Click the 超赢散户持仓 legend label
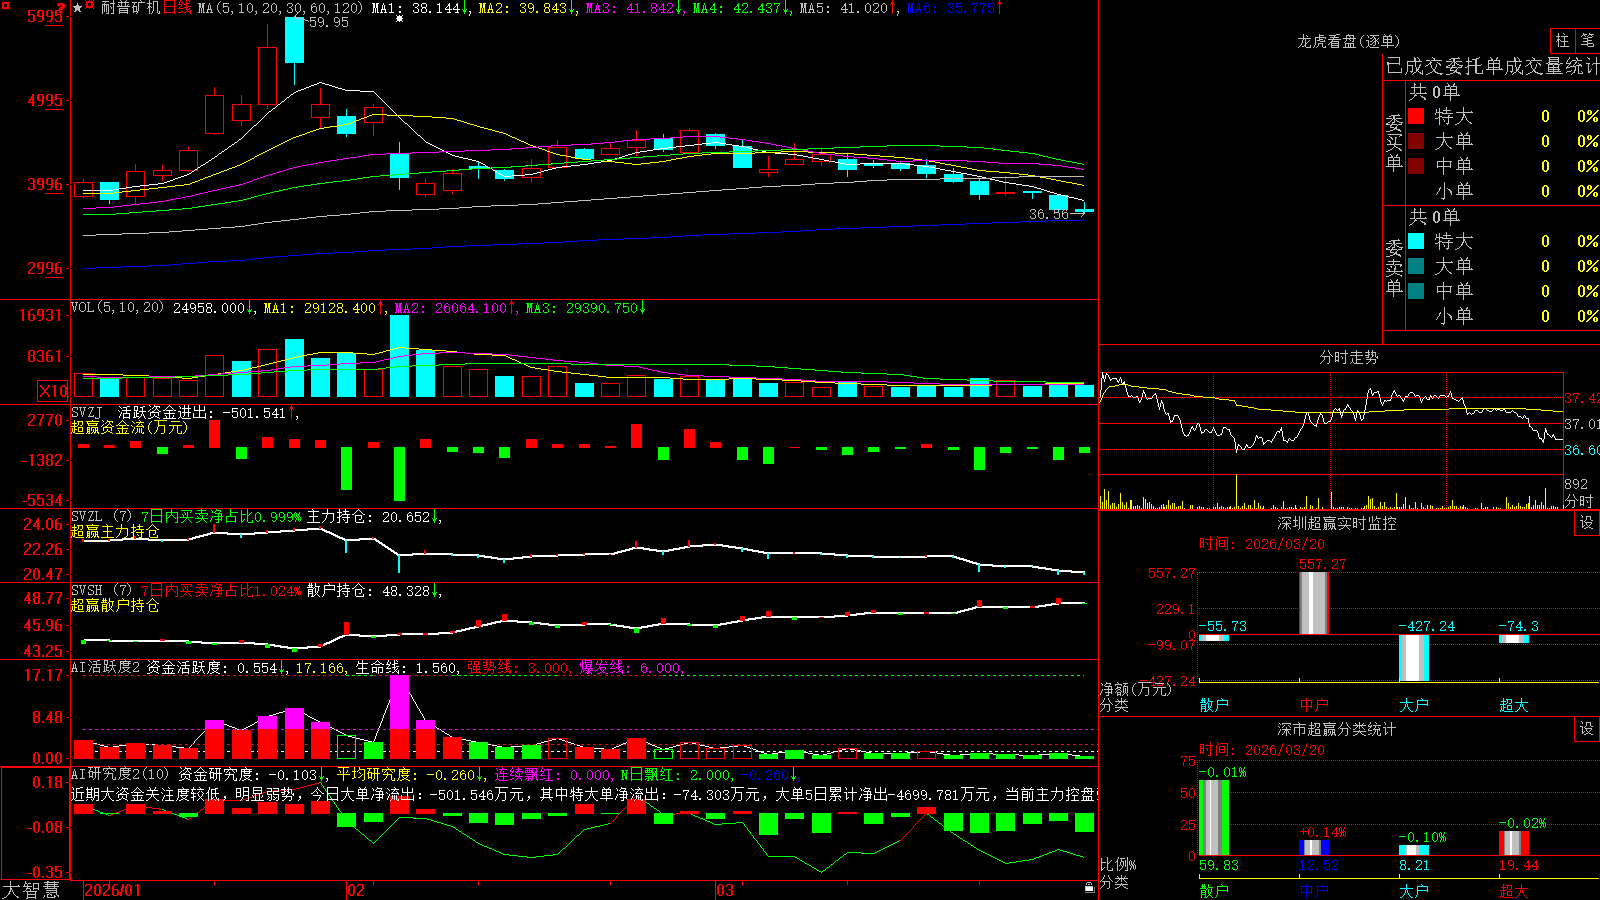 click(x=115, y=605)
